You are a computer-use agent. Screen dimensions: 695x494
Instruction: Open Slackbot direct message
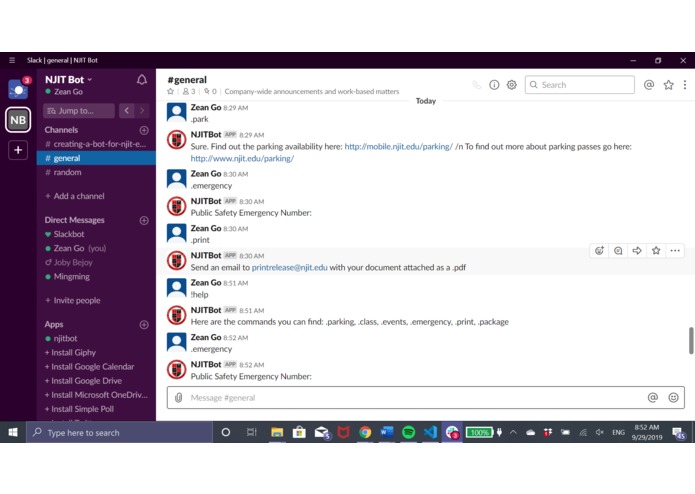(96, 234)
